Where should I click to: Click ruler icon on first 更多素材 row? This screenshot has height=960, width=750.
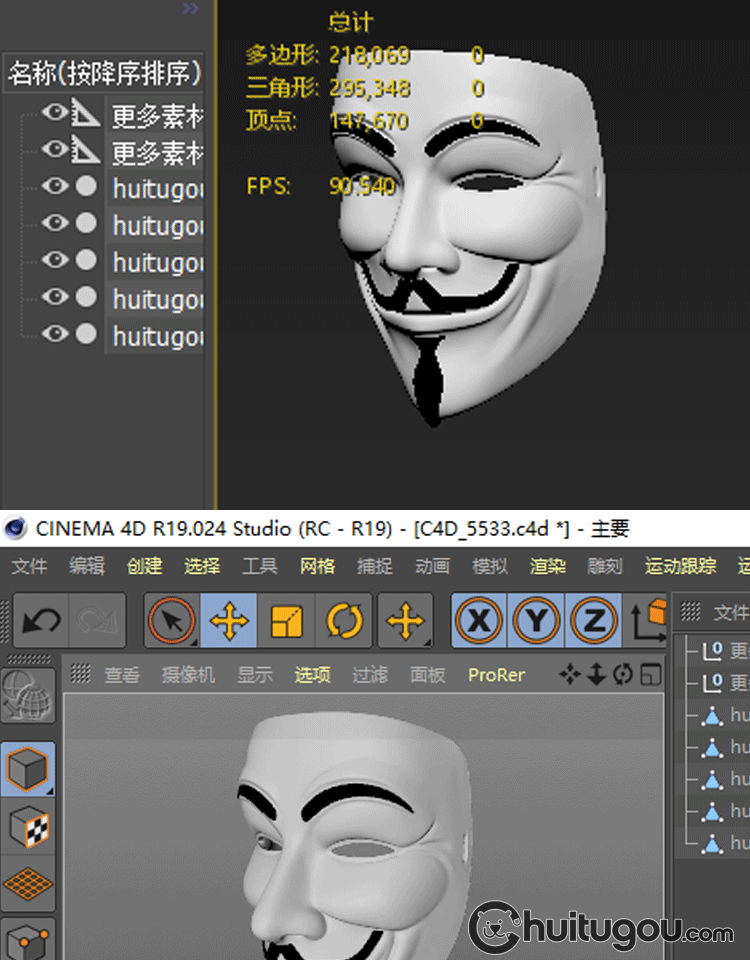(x=86, y=113)
